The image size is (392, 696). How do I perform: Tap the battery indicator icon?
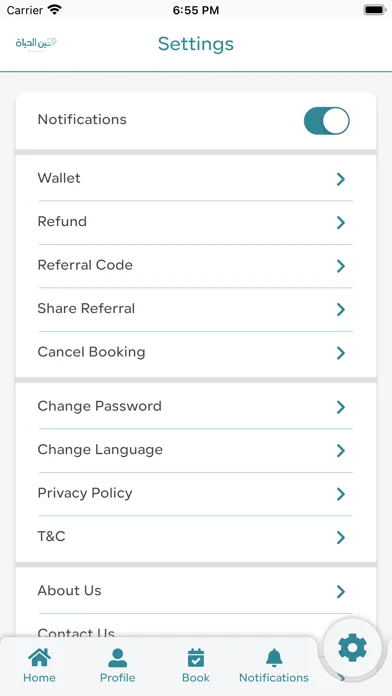click(375, 10)
